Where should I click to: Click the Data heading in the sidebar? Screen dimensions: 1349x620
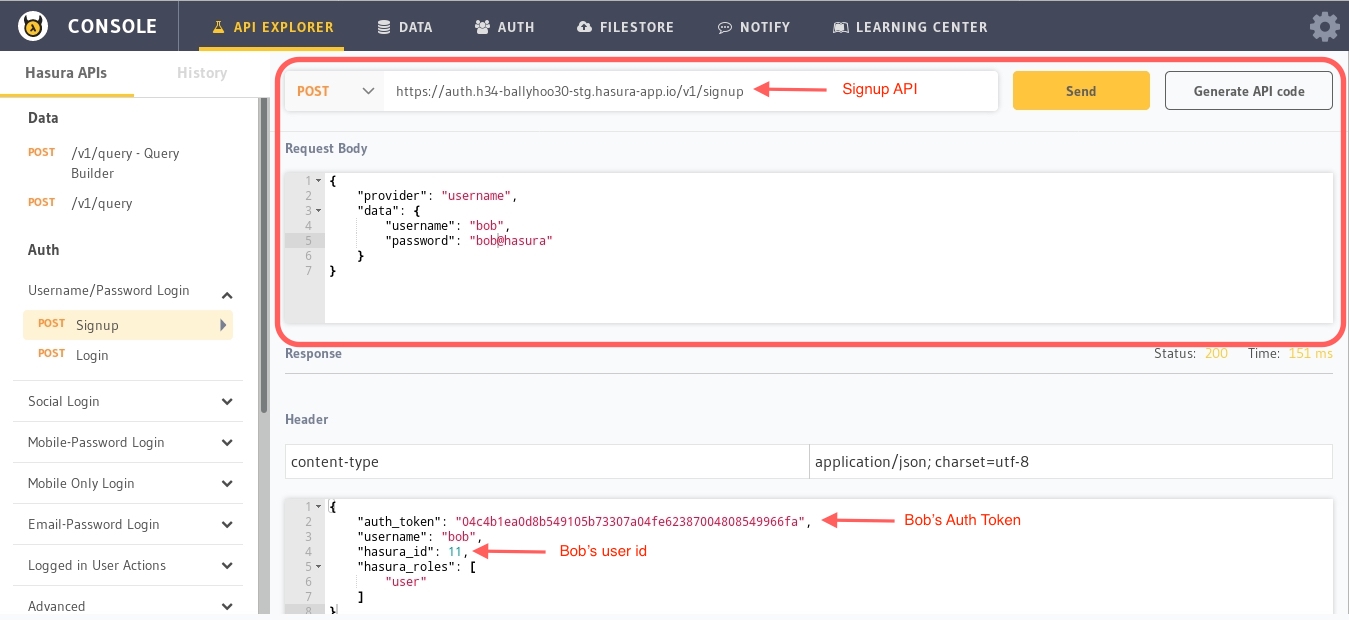click(x=43, y=118)
